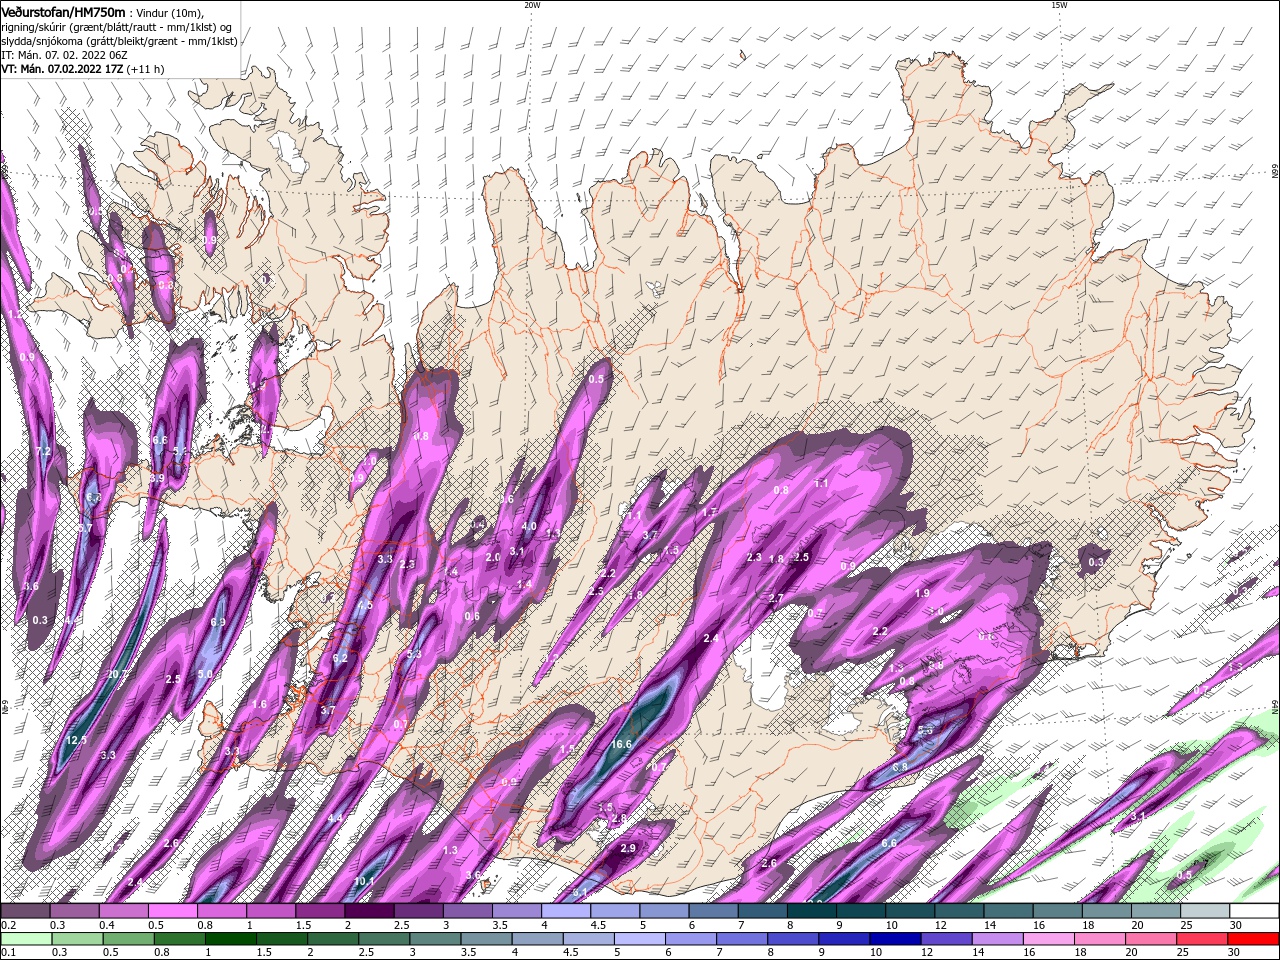Image resolution: width=1280 pixels, height=960 pixels.
Task: Pick the rain scale swatch starting at 4
Action: pyautogui.click(x=539, y=938)
